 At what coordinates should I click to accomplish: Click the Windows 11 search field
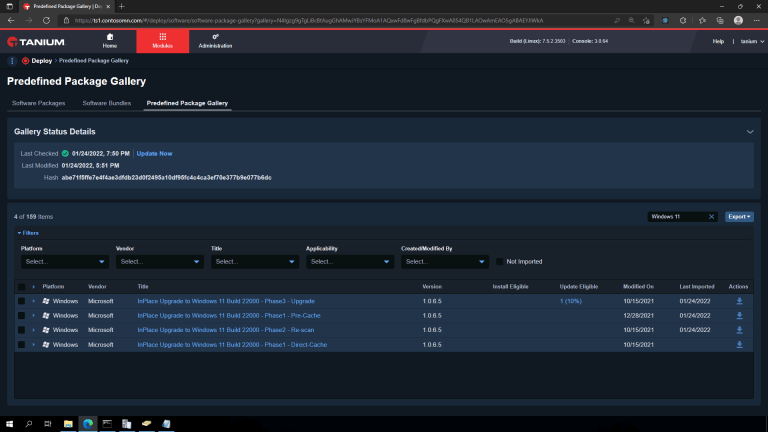click(676, 216)
